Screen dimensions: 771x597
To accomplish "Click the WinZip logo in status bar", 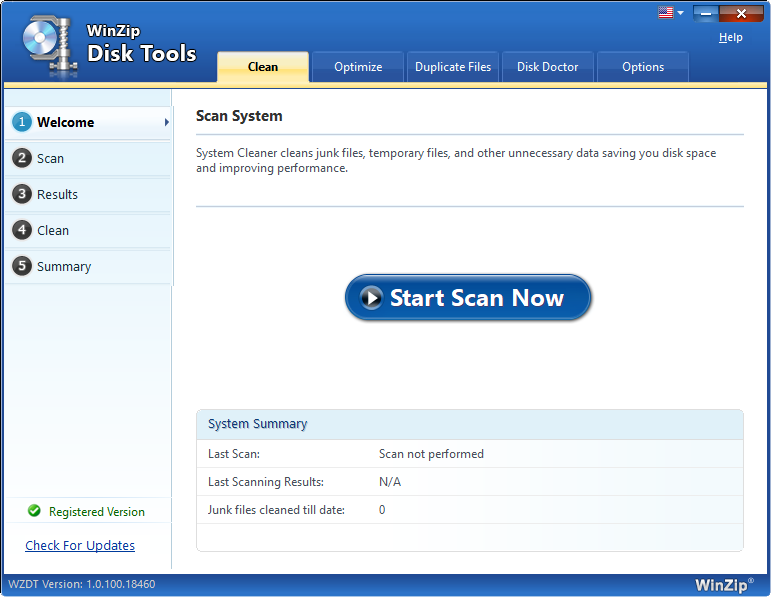I will tap(724, 584).
